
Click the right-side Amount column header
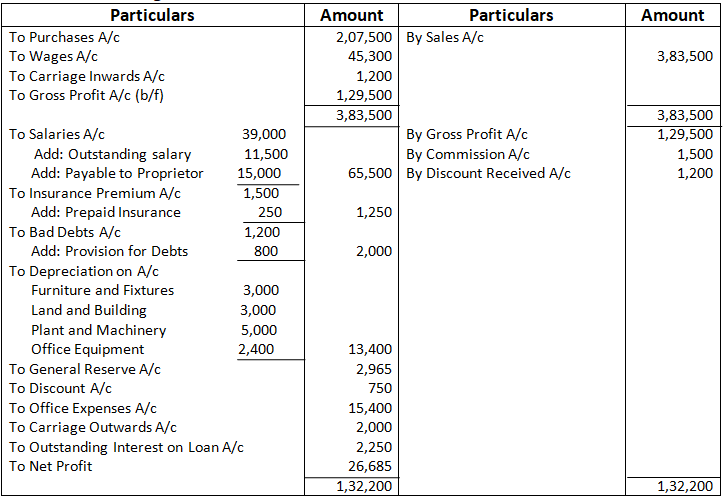[672, 15]
